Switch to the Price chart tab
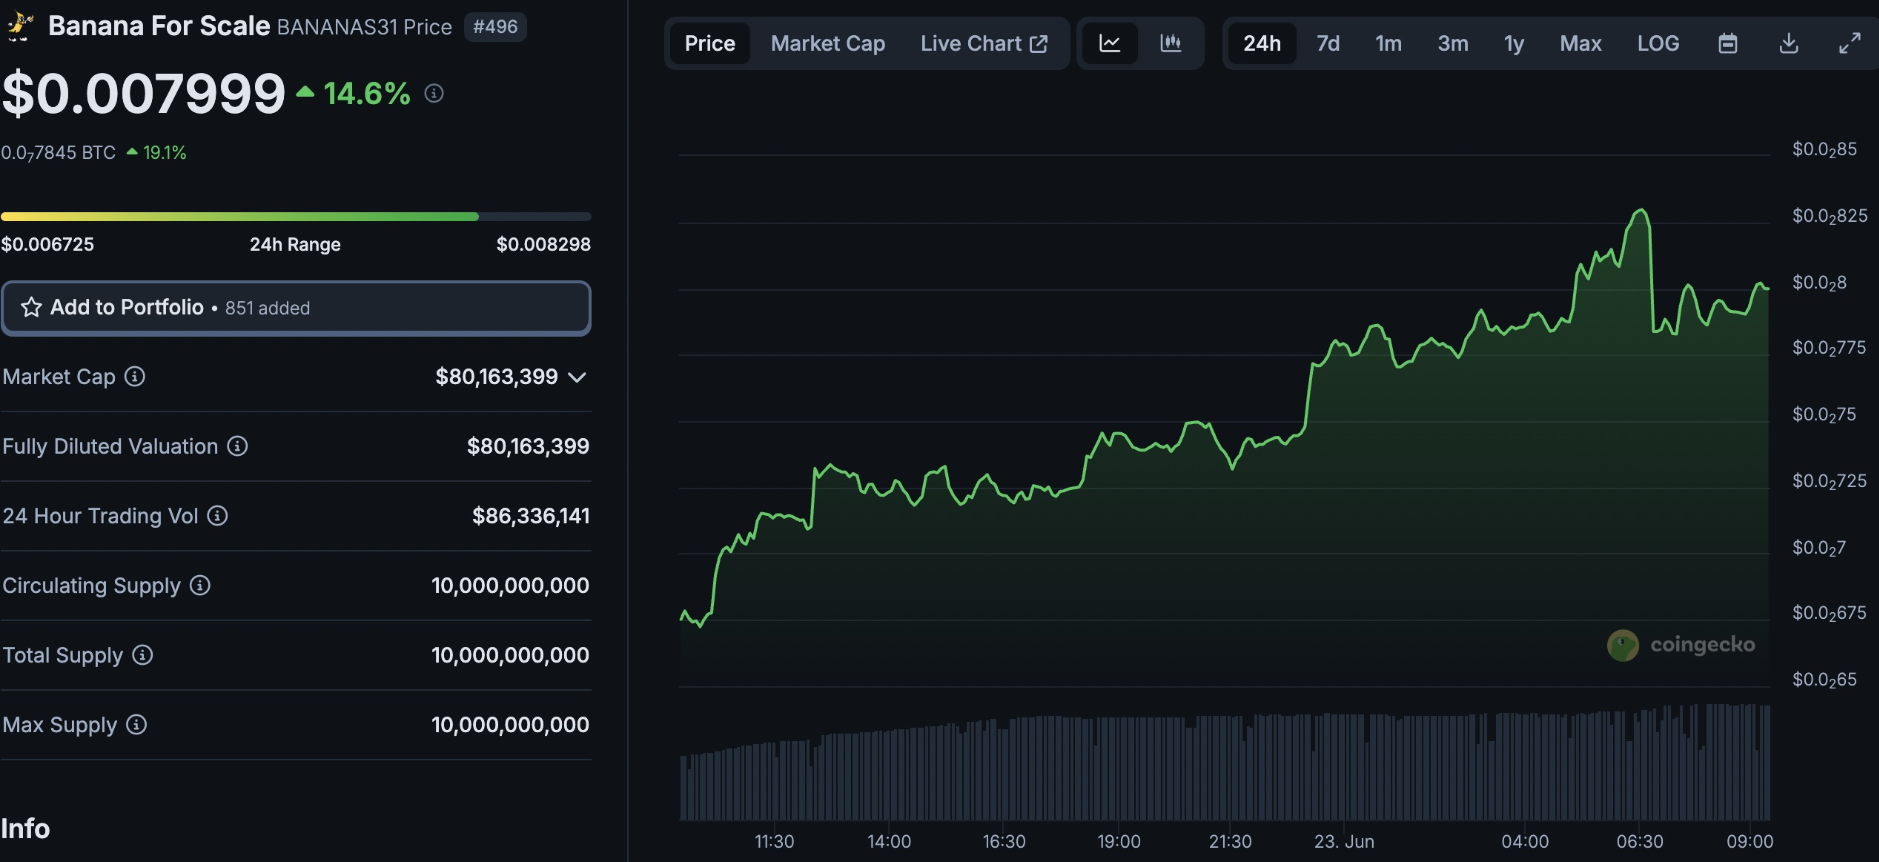This screenshot has height=862, width=1879. [x=710, y=43]
